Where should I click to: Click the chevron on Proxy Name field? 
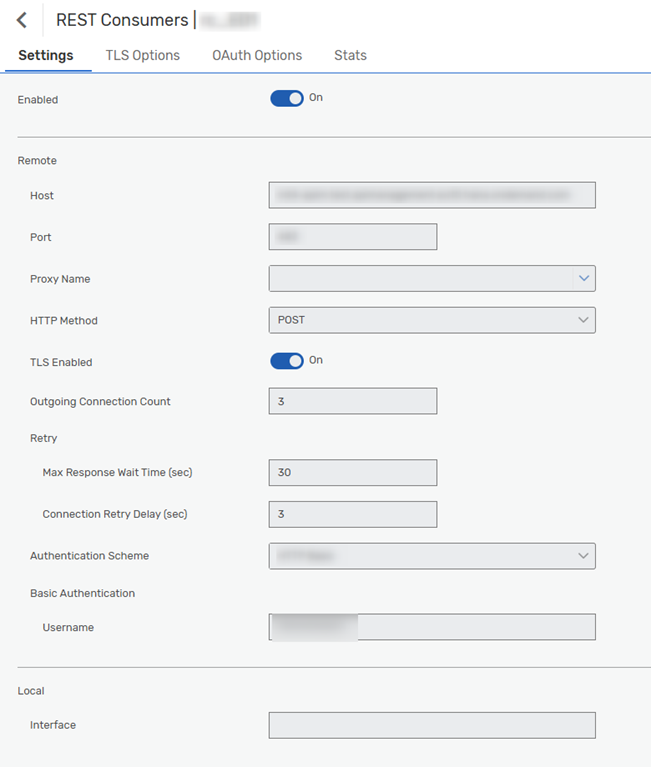click(584, 278)
